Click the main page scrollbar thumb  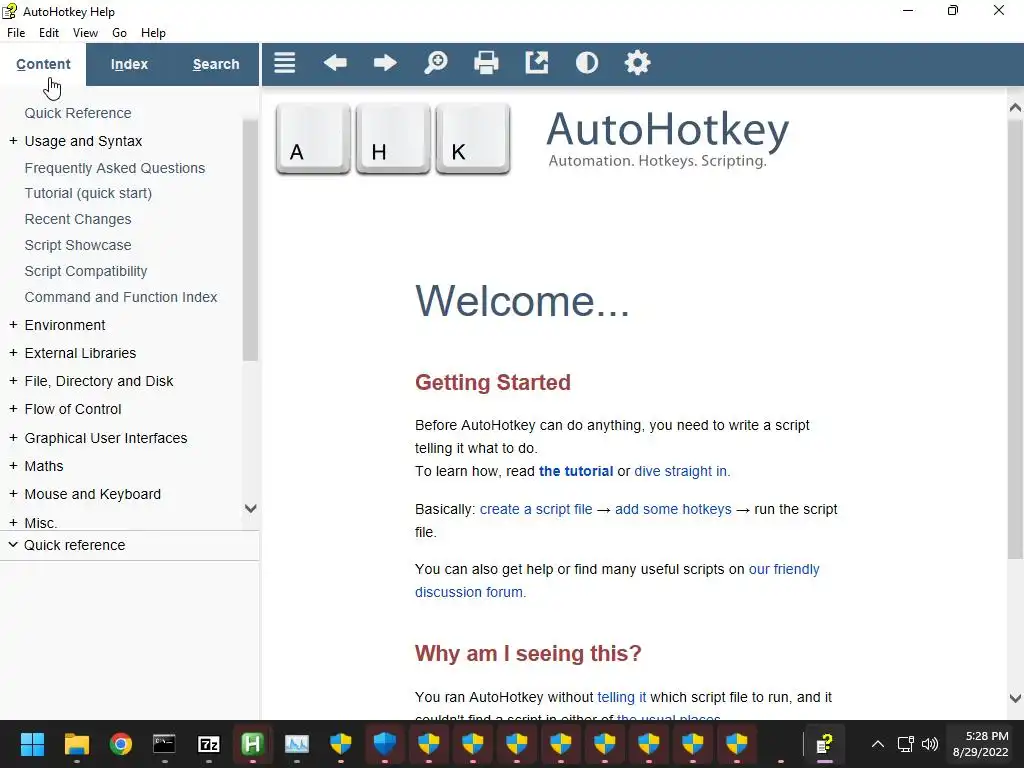click(1016, 338)
